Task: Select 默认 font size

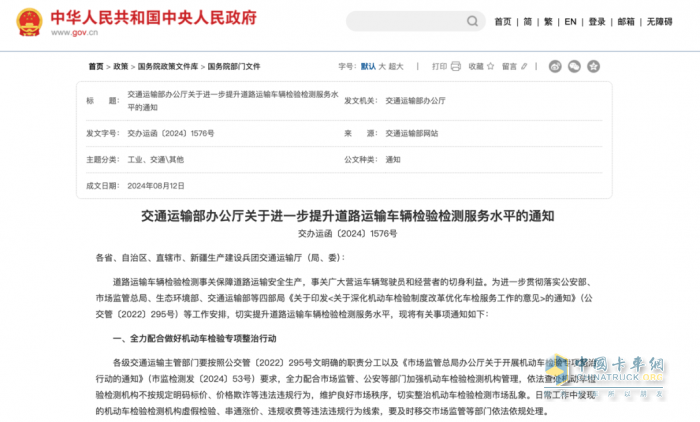Action: coord(368,67)
